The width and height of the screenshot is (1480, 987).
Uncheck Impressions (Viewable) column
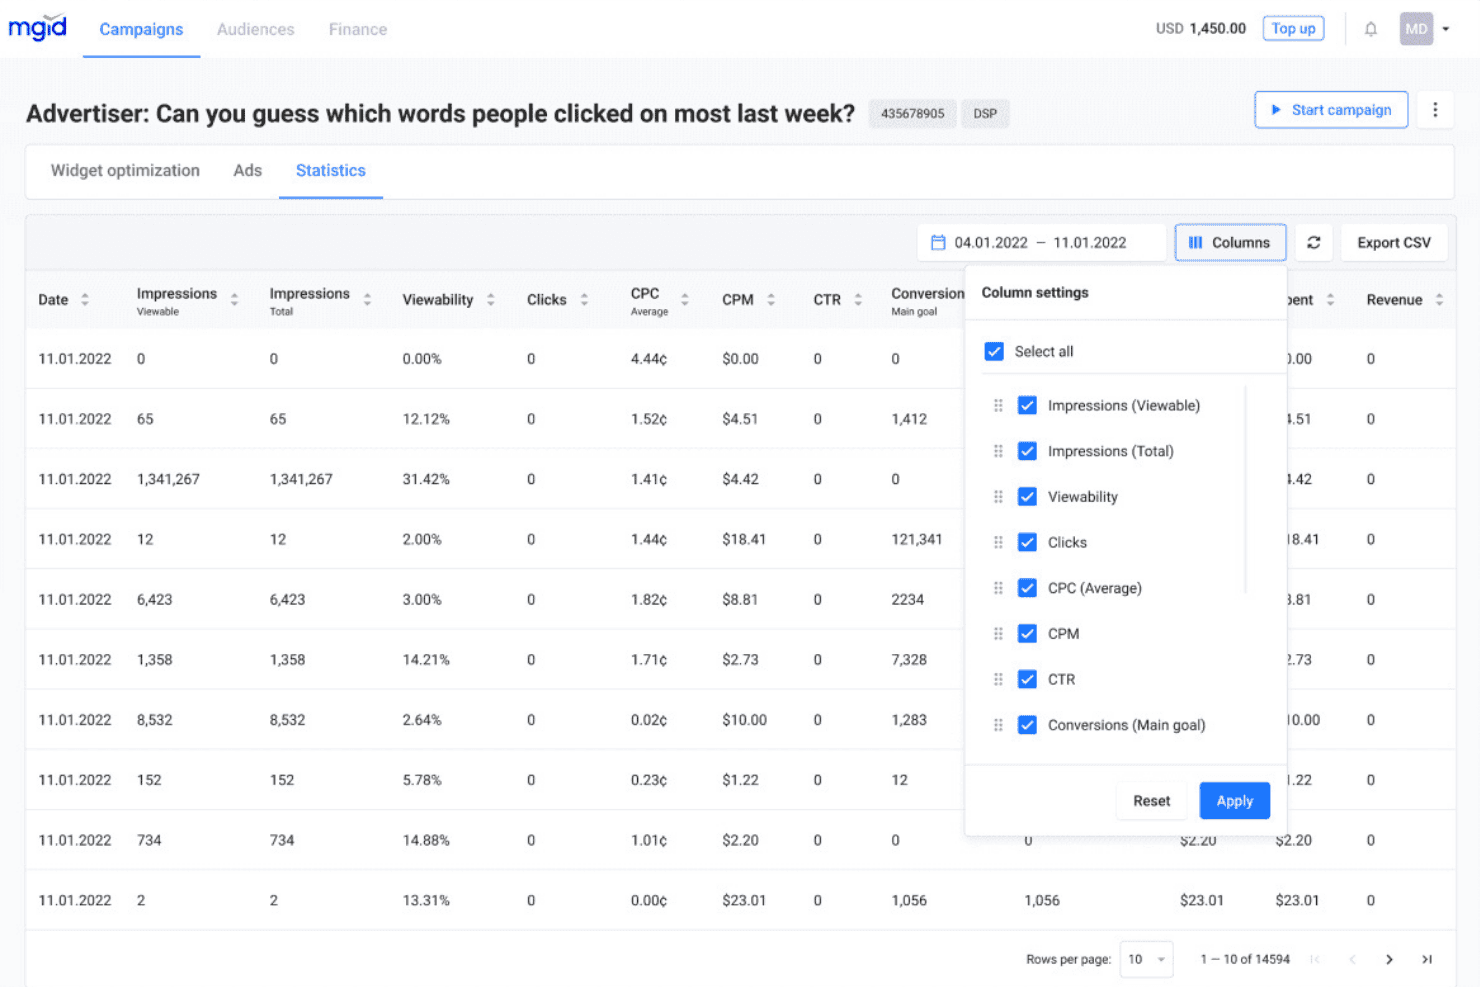click(1027, 405)
